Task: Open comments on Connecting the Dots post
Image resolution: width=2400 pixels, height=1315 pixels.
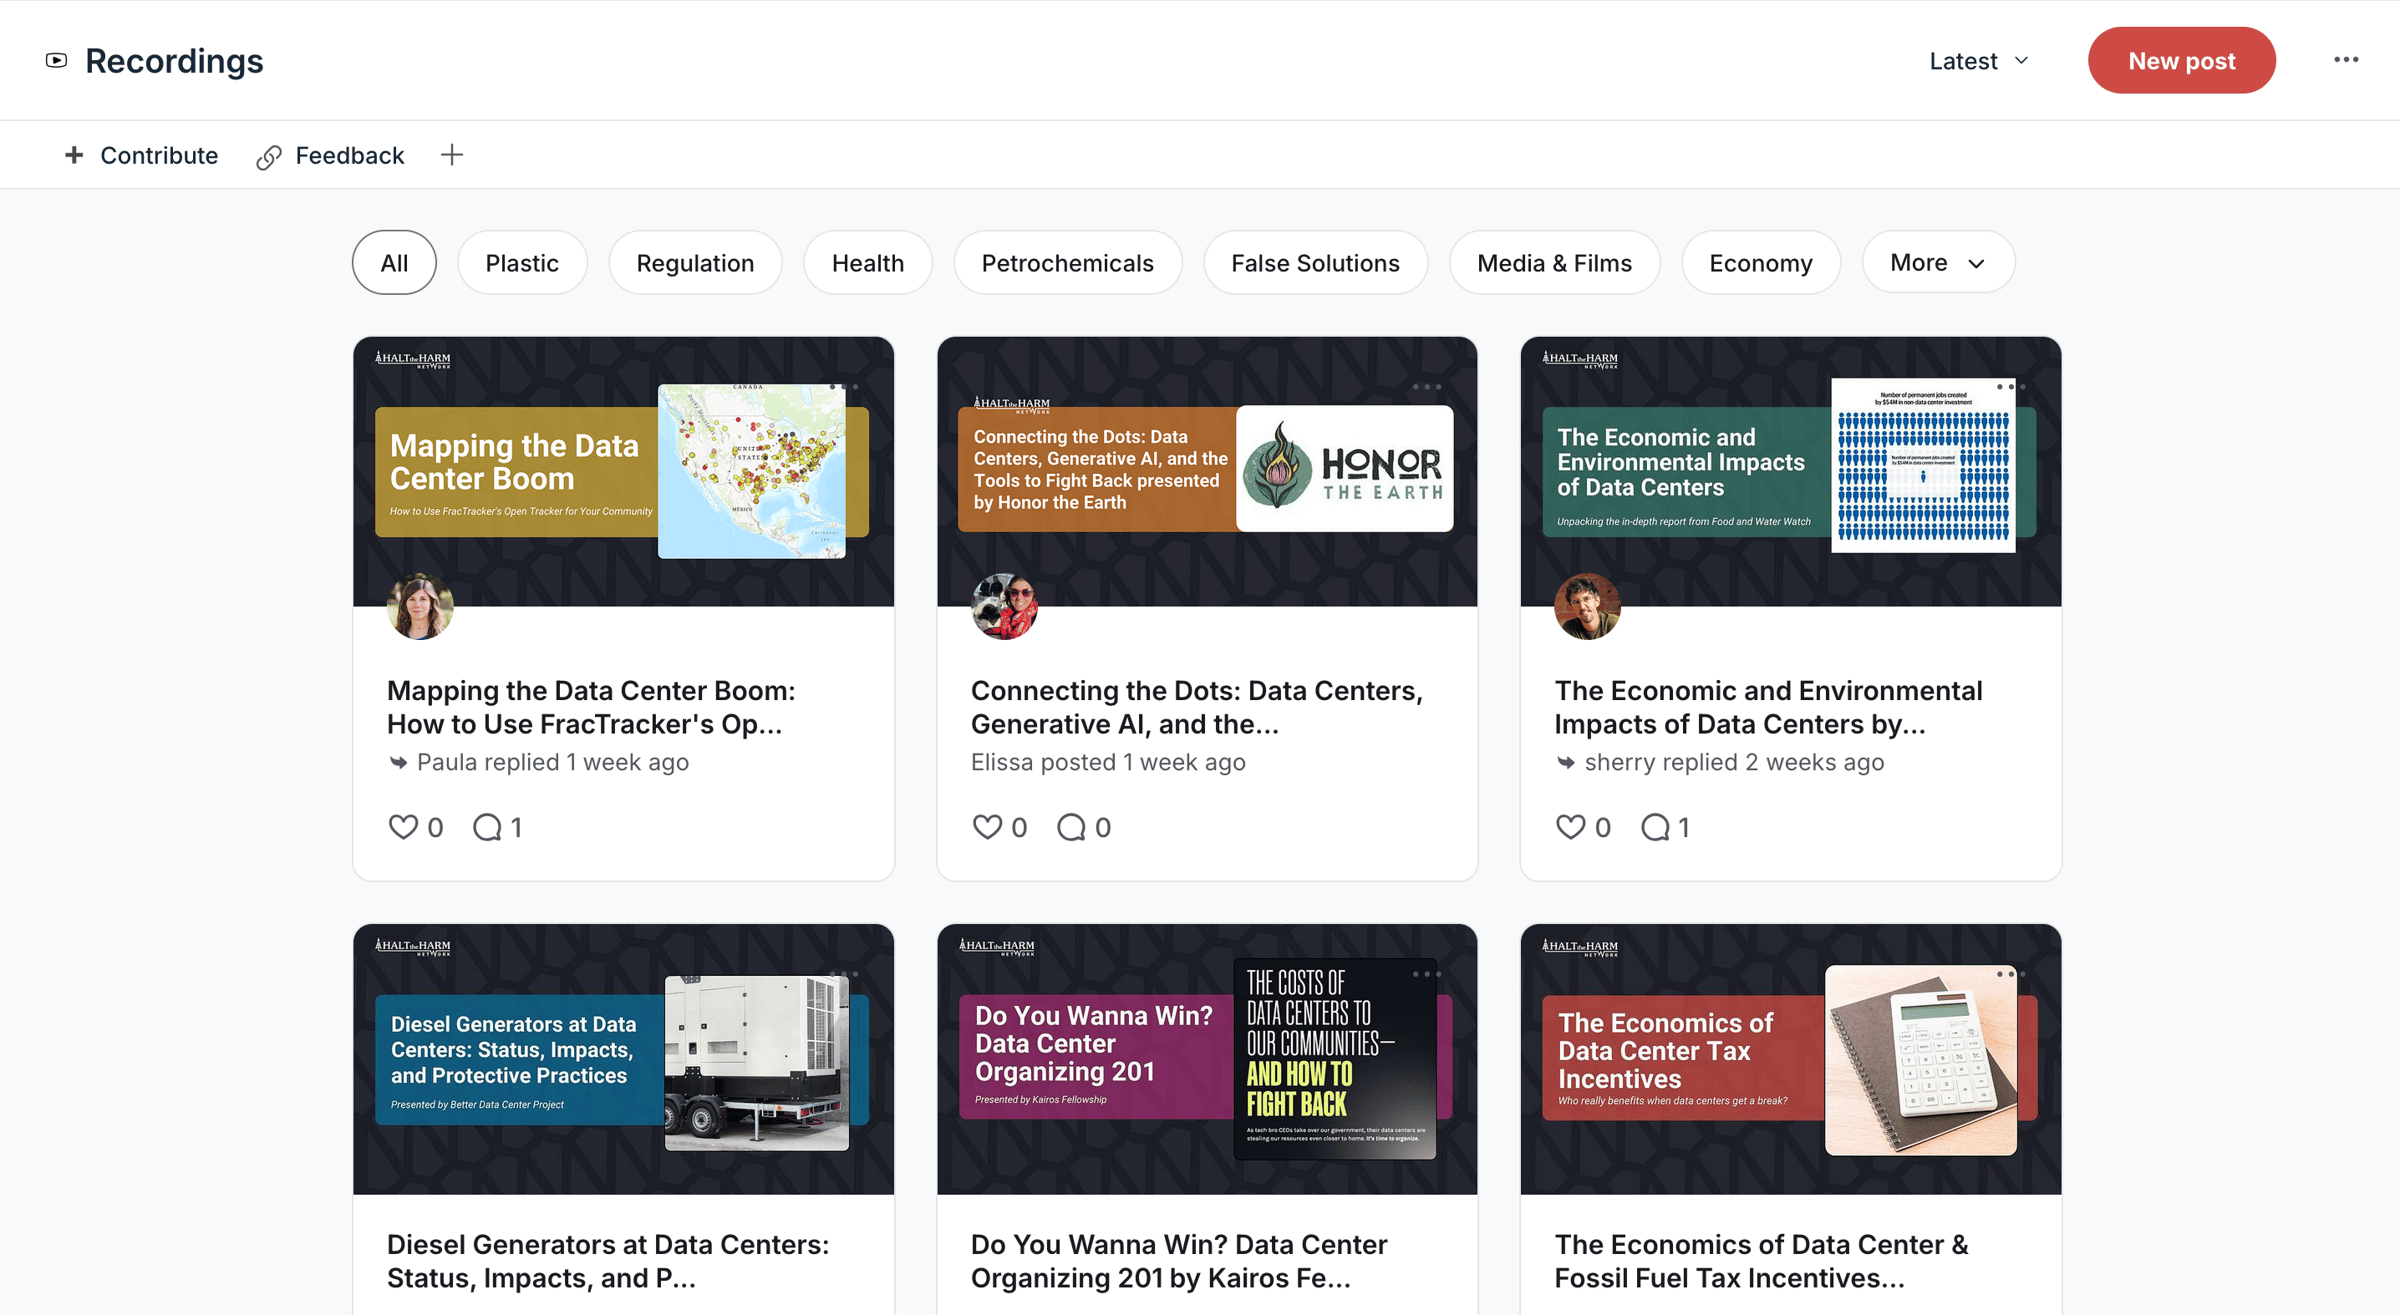Action: click(1071, 827)
